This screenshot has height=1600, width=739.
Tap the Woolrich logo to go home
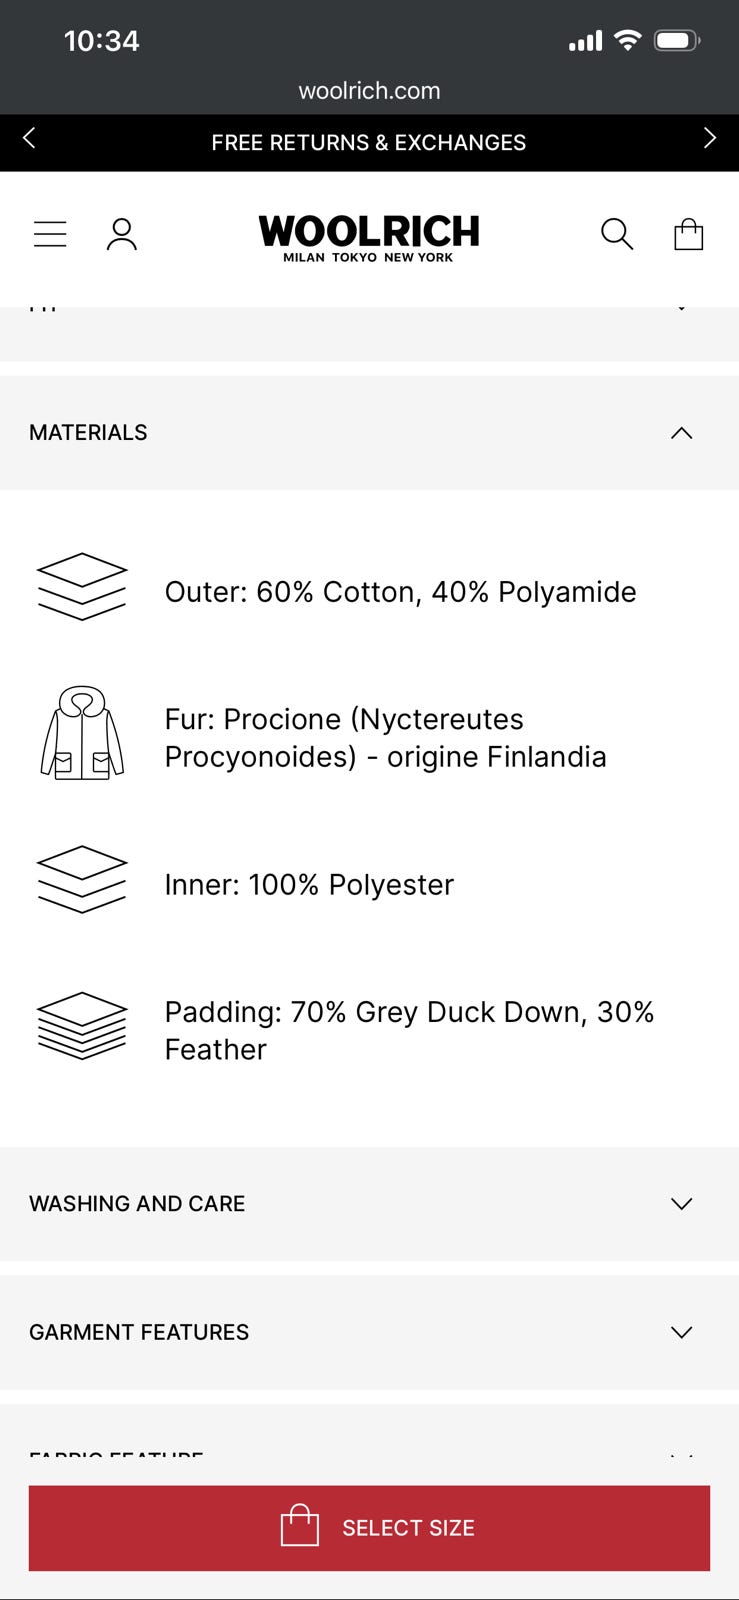pyautogui.click(x=369, y=238)
